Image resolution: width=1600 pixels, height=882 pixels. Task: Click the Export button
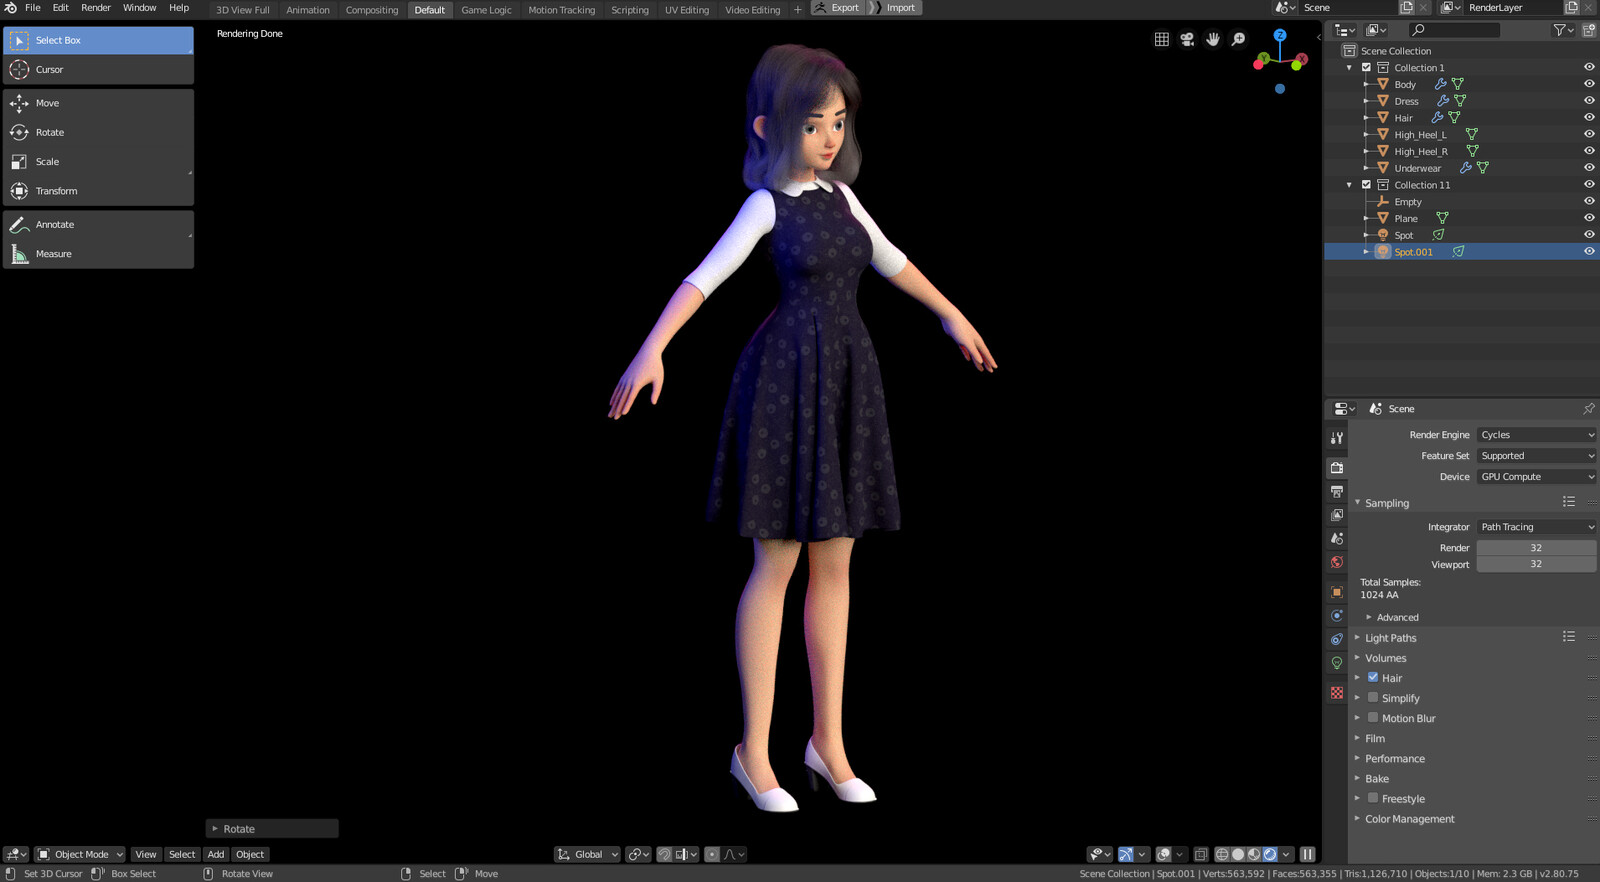[837, 8]
